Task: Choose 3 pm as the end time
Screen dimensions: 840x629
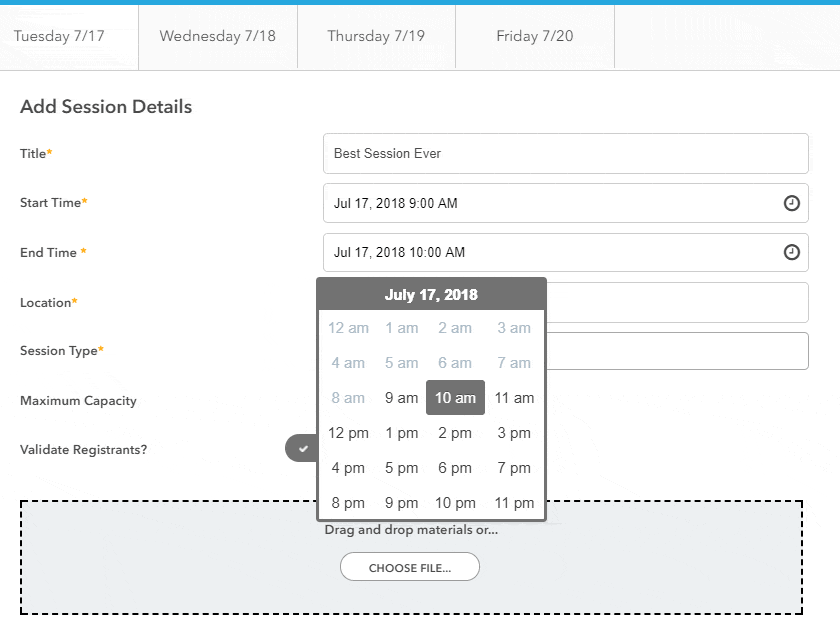Action: (513, 432)
